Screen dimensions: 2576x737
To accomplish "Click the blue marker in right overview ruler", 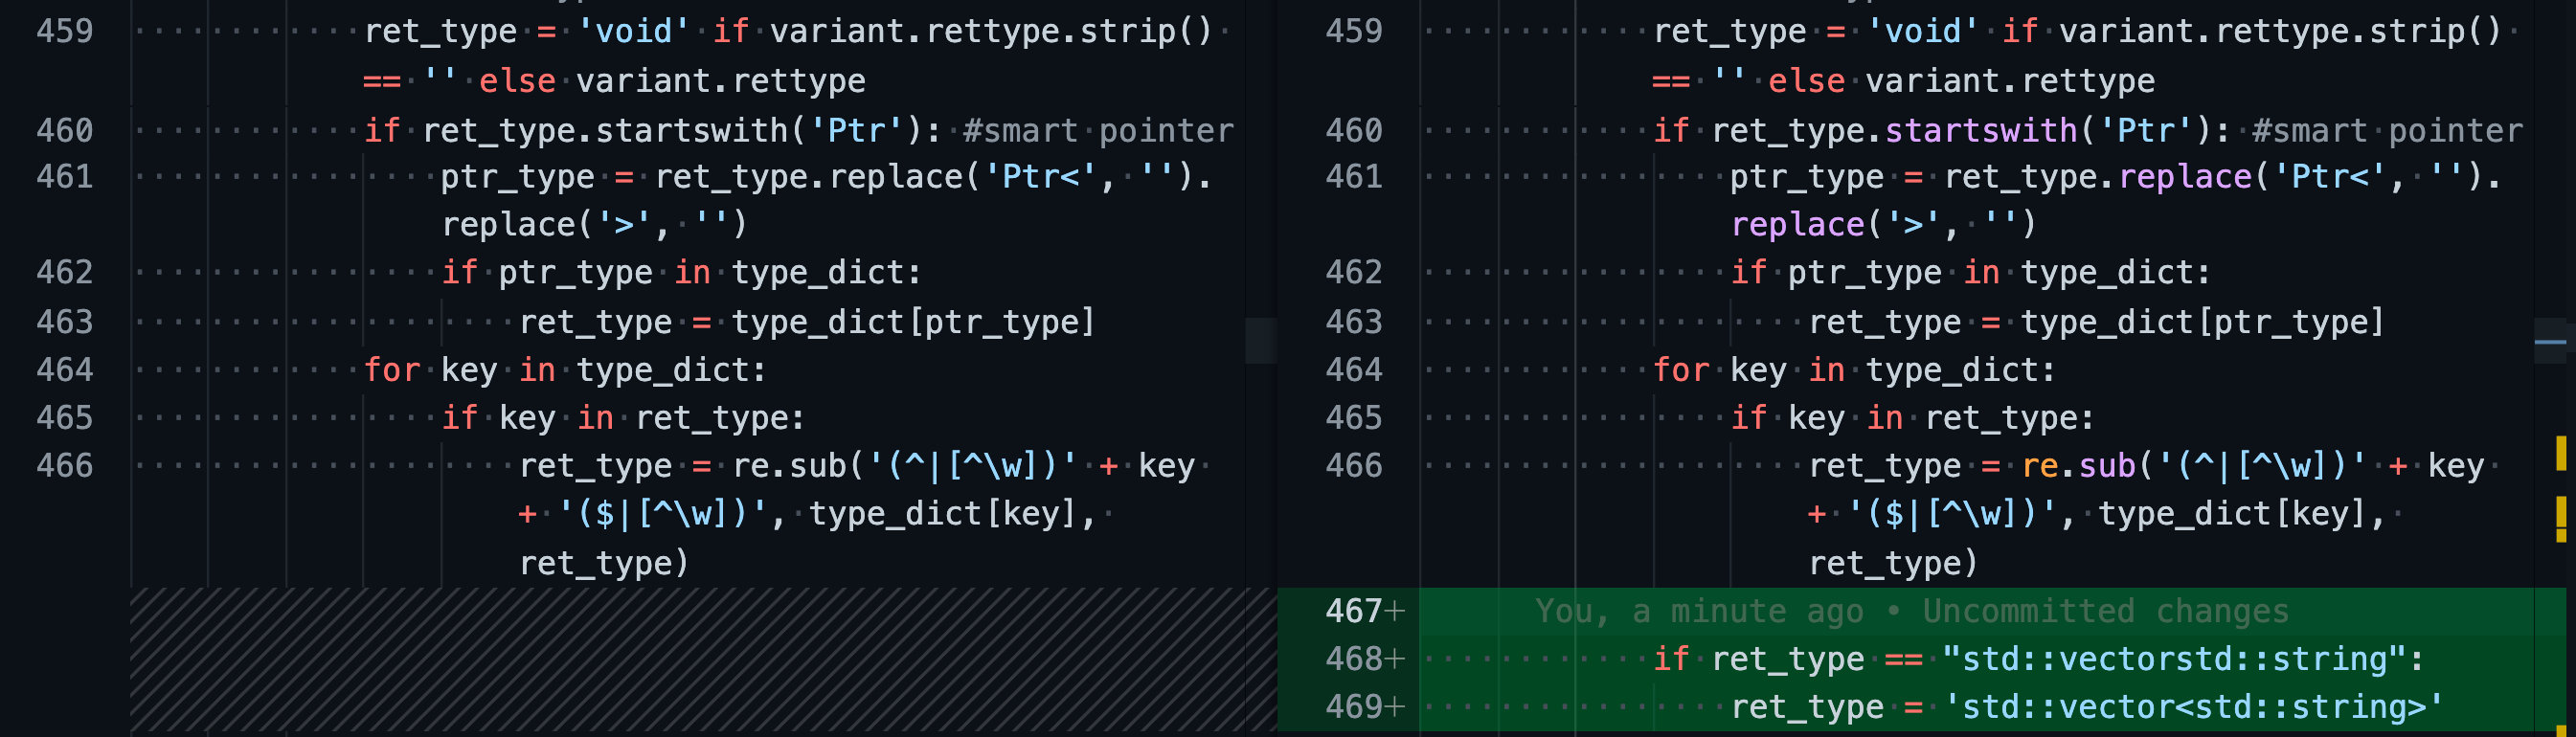I will click(2550, 342).
